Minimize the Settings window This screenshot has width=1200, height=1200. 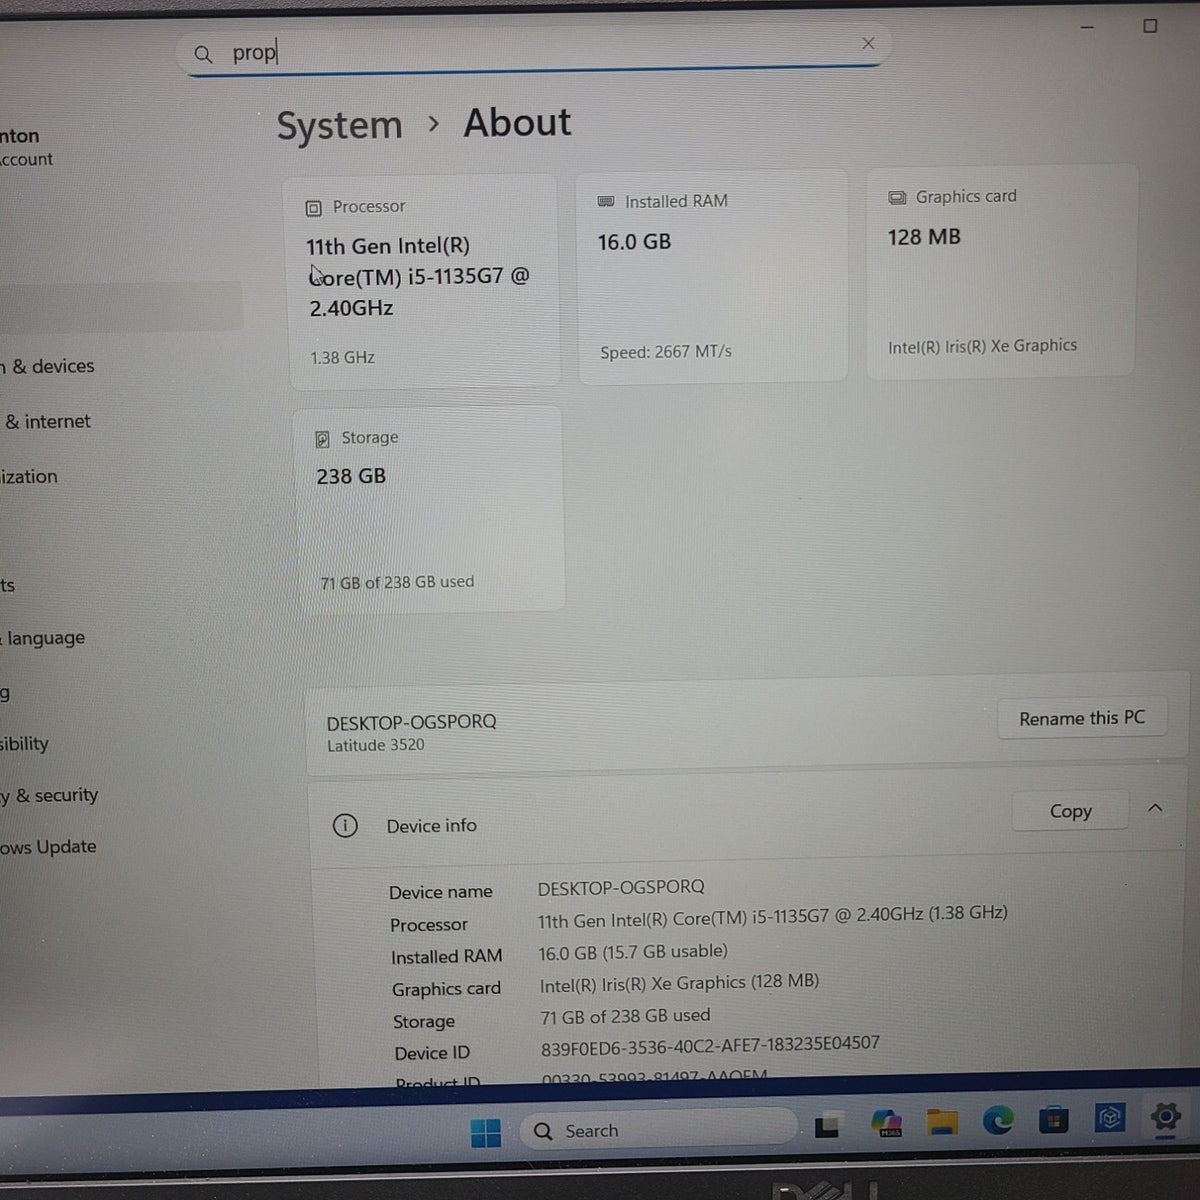[x=1087, y=27]
